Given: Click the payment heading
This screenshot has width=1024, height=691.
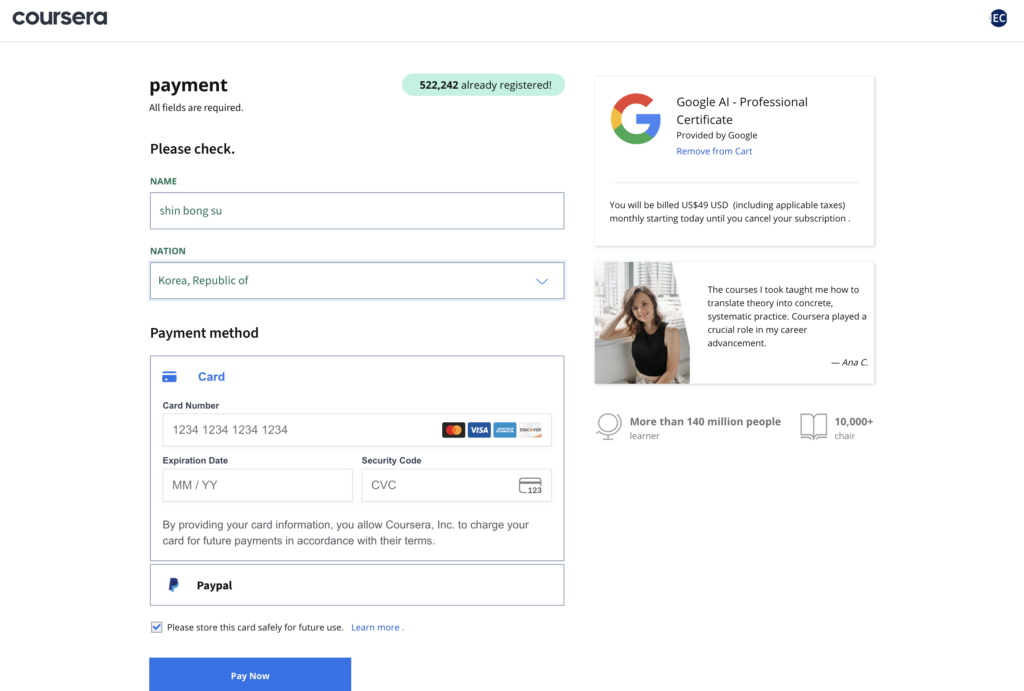Looking at the screenshot, I should [188, 85].
